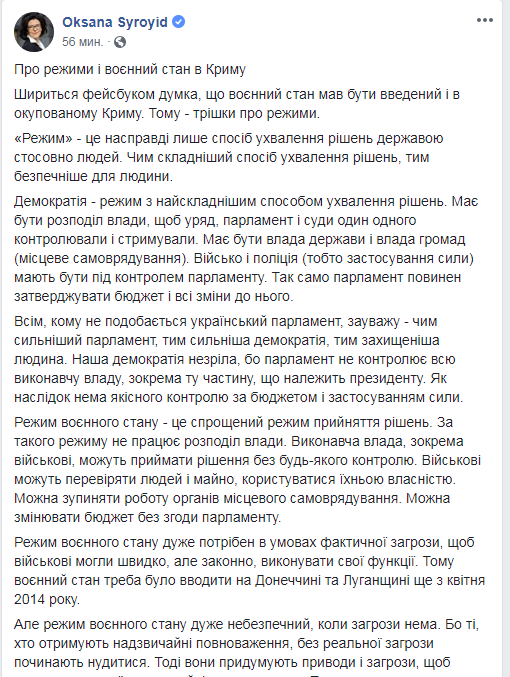Click the text '2014 року'
The image size is (510, 677).
tap(47, 599)
